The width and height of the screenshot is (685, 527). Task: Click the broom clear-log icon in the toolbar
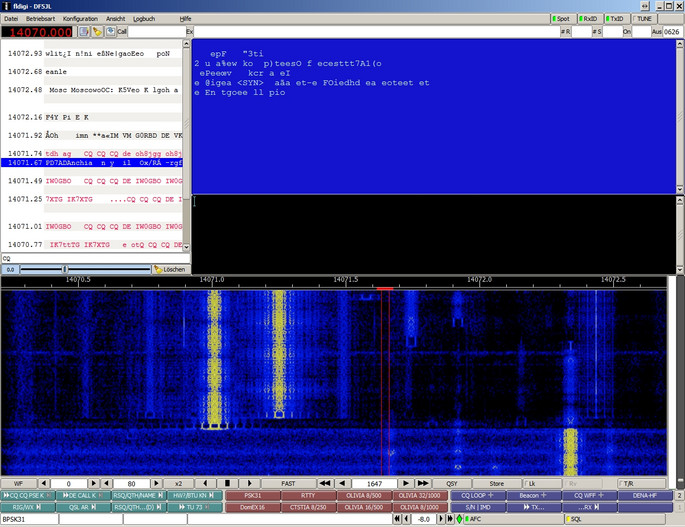pyautogui.click(x=97, y=31)
